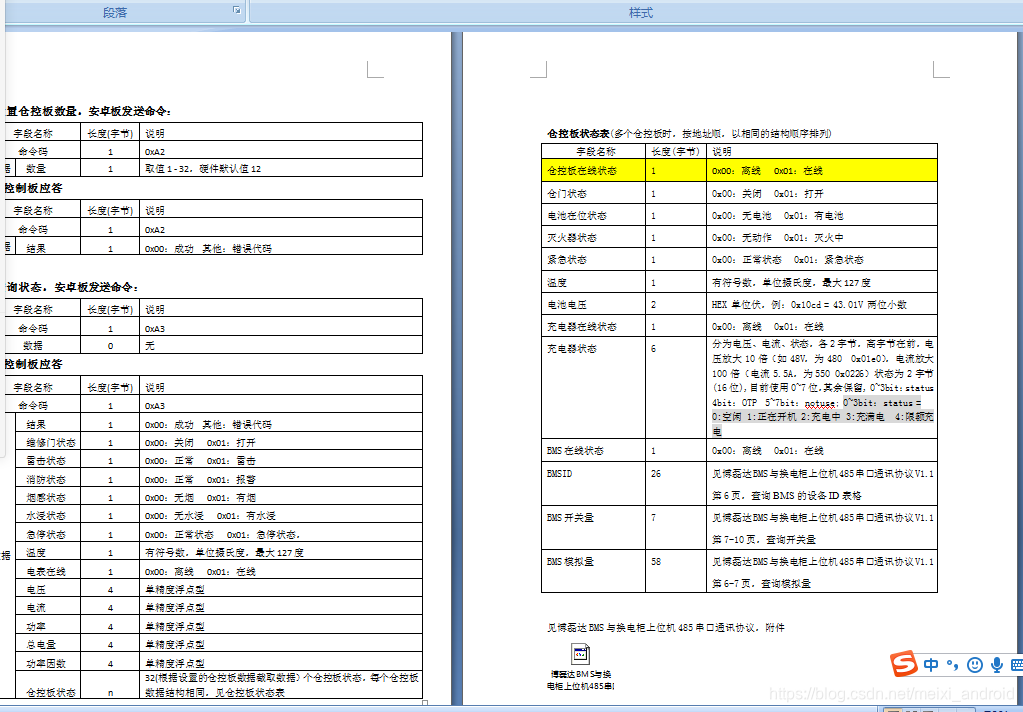
Task: Click the misspelled word nstuse in 充电器状态 description
Action: point(819,403)
